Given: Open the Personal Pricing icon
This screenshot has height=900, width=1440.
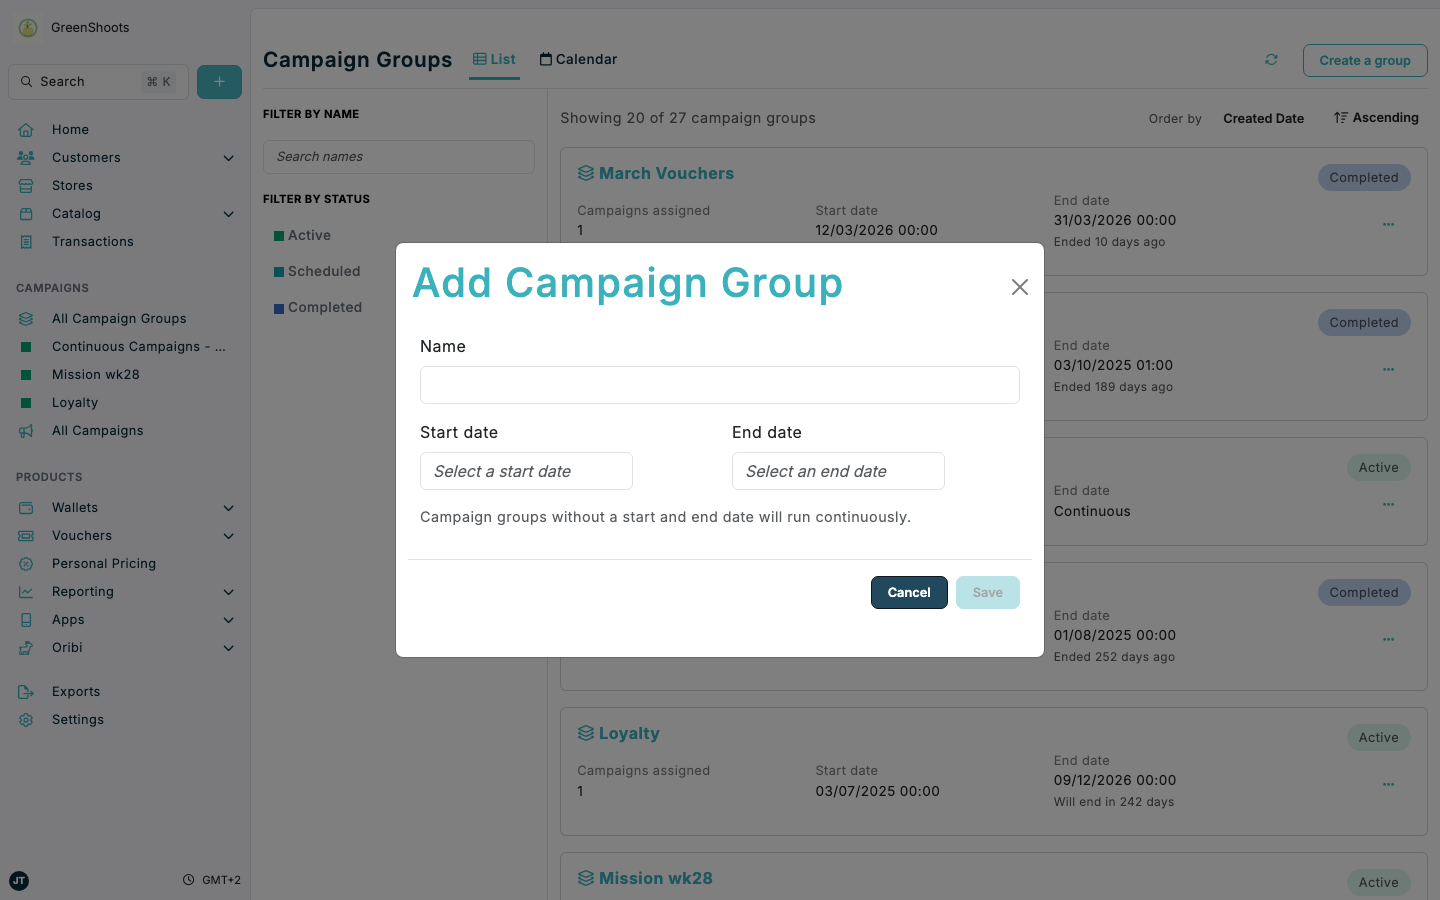Looking at the screenshot, I should point(26,563).
